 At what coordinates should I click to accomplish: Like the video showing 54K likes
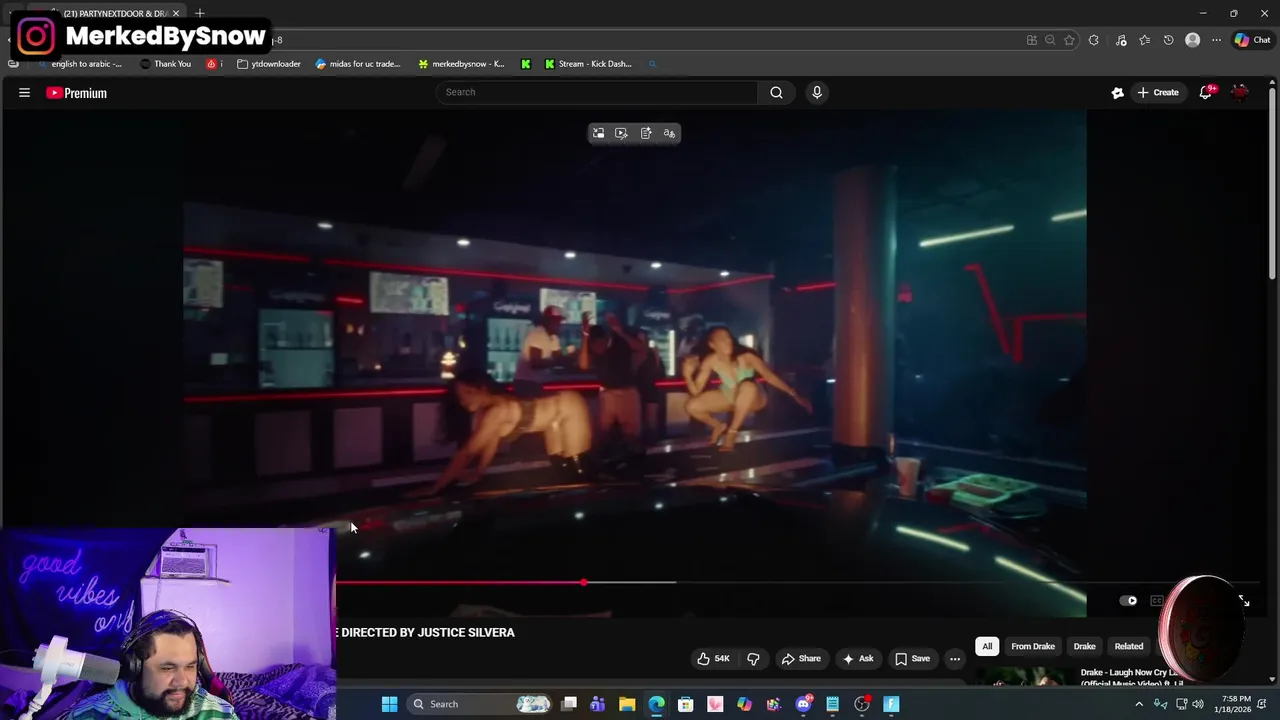tap(713, 659)
